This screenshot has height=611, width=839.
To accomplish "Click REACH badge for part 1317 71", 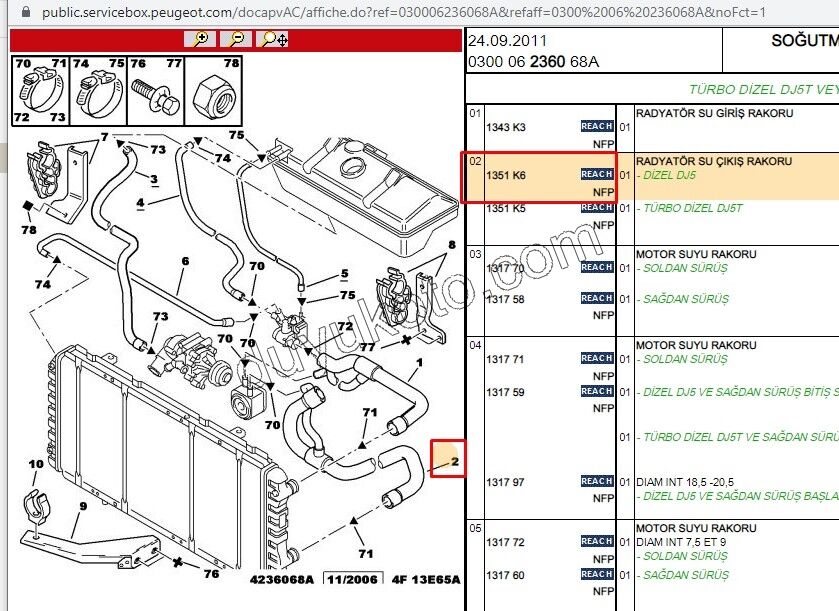I will pyautogui.click(x=597, y=358).
